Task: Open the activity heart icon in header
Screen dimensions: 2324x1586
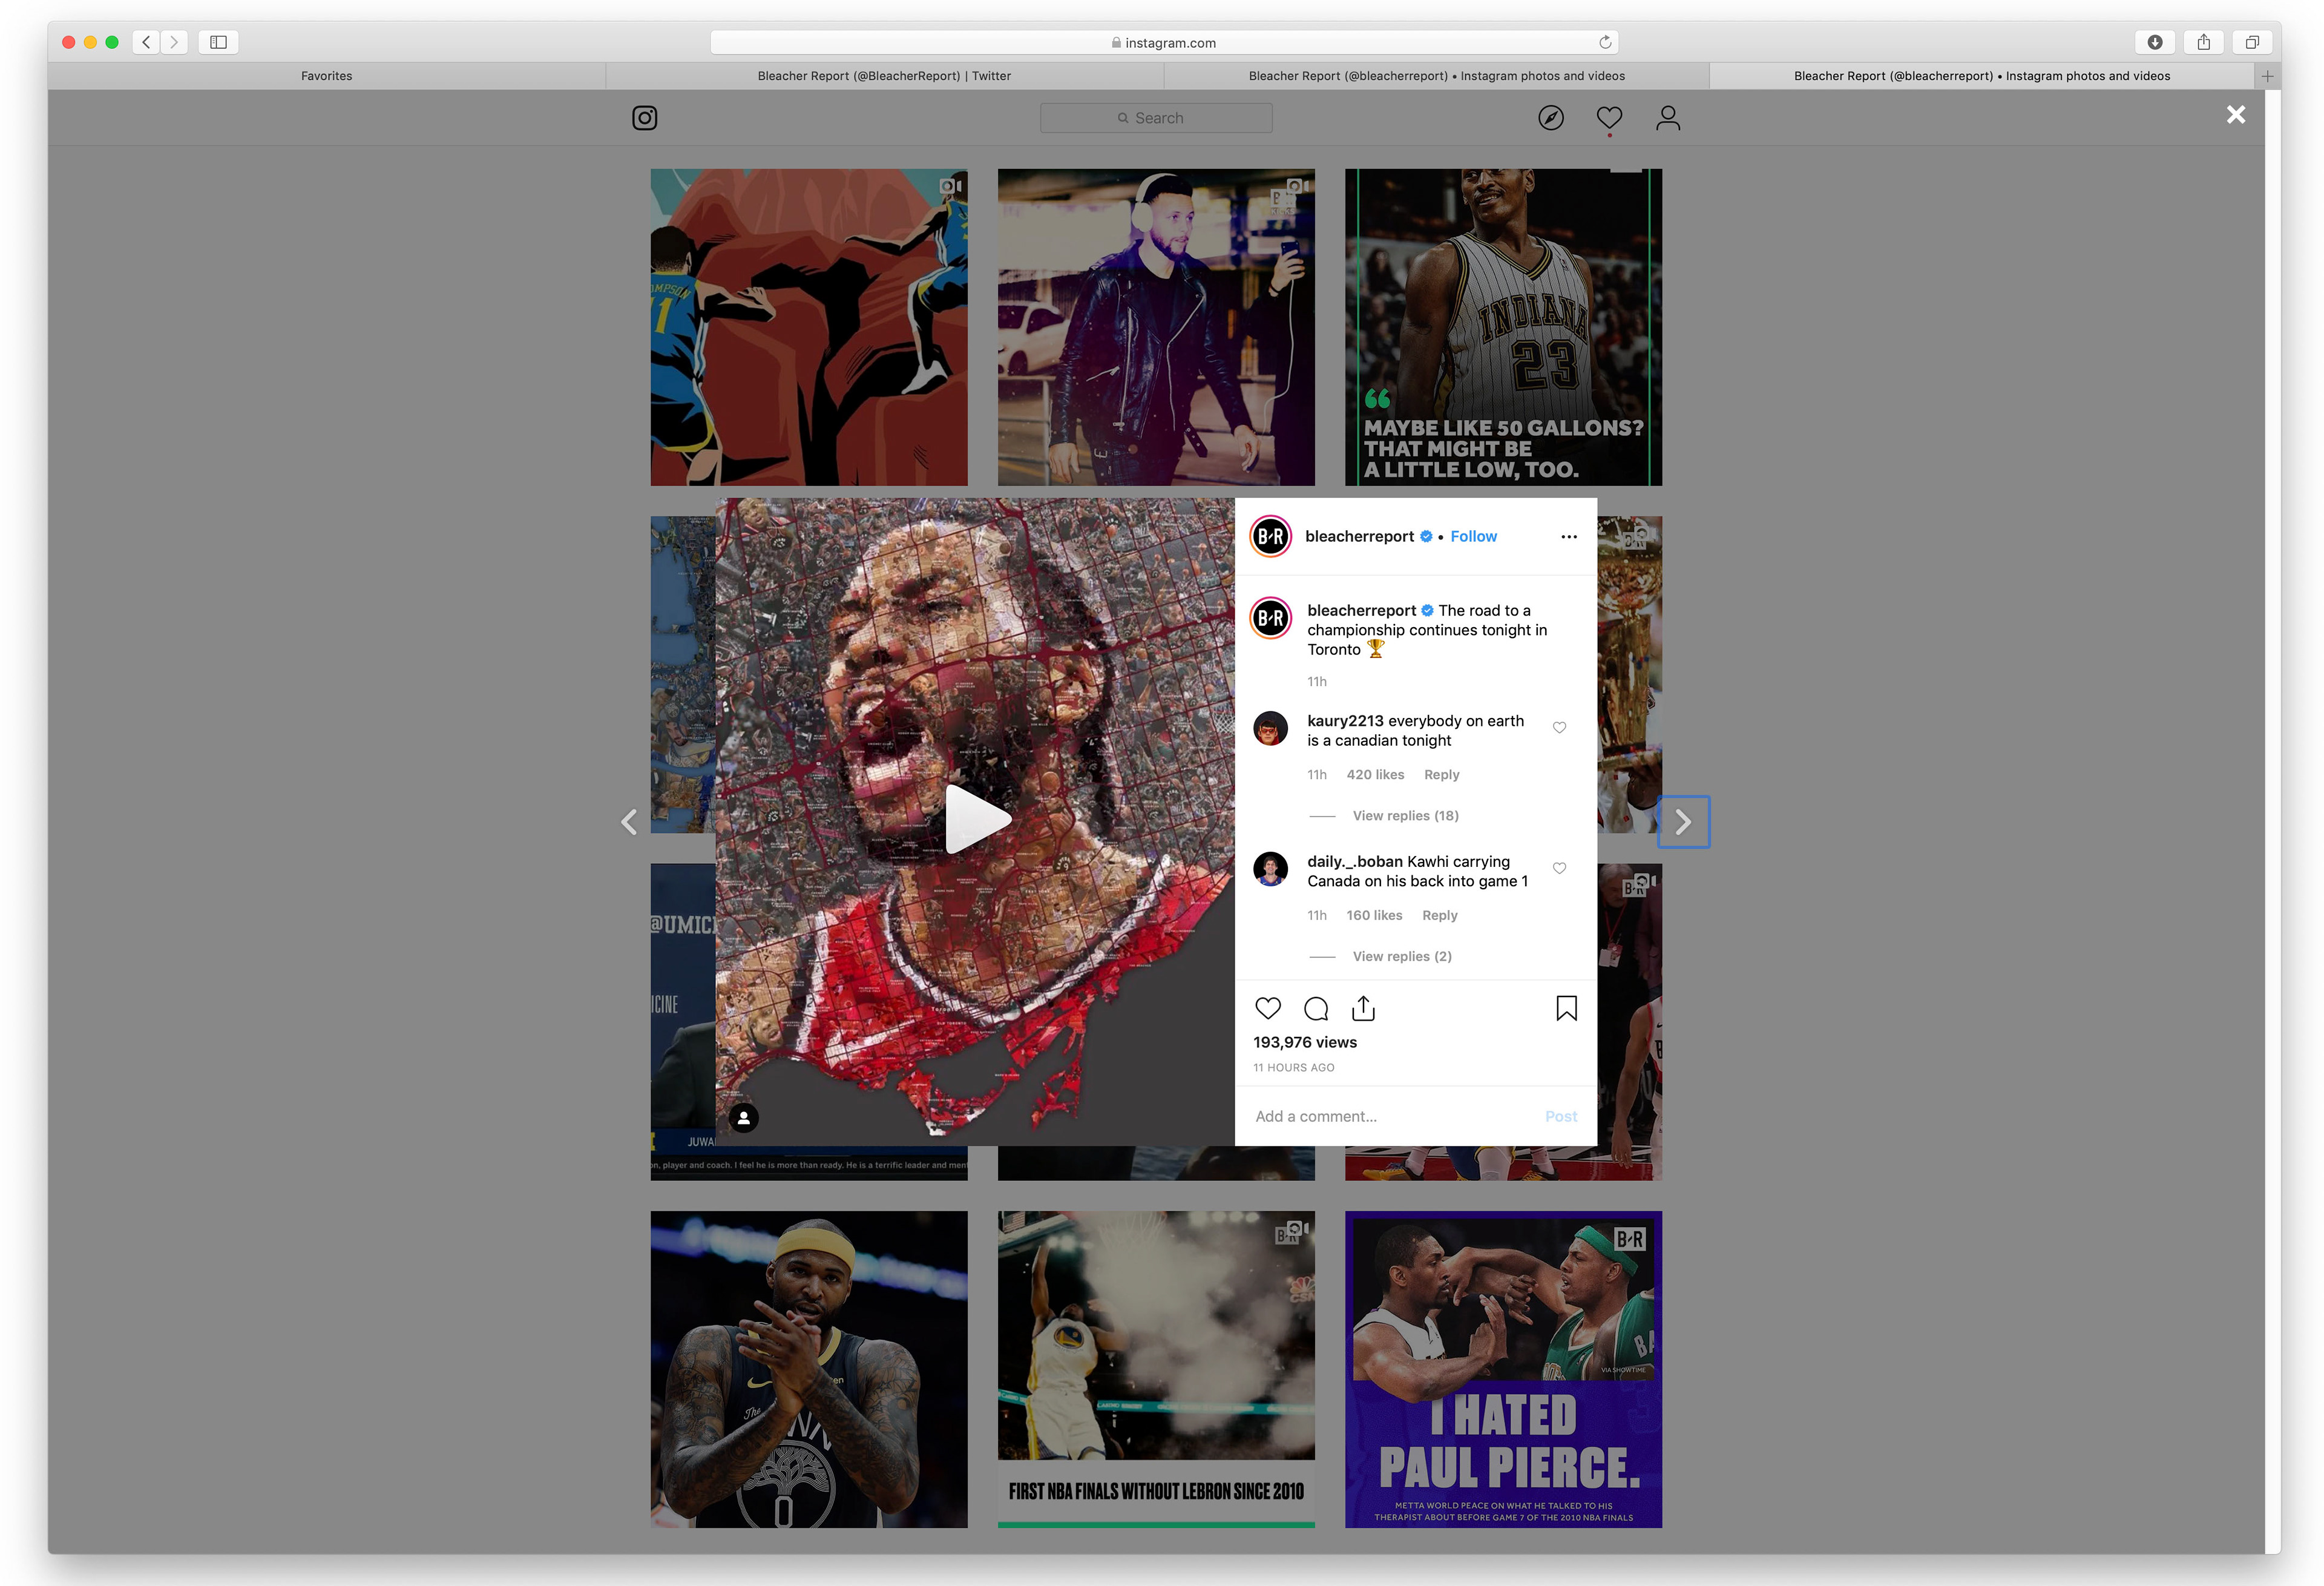Action: point(1609,118)
